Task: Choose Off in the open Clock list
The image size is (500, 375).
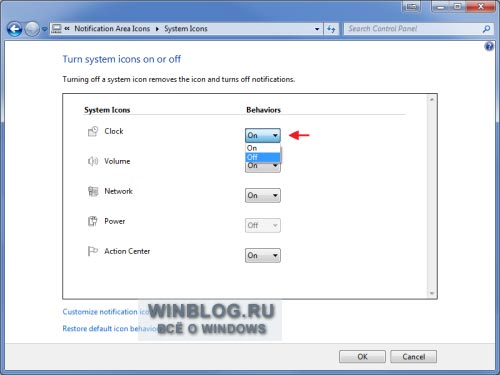Action: click(x=263, y=157)
